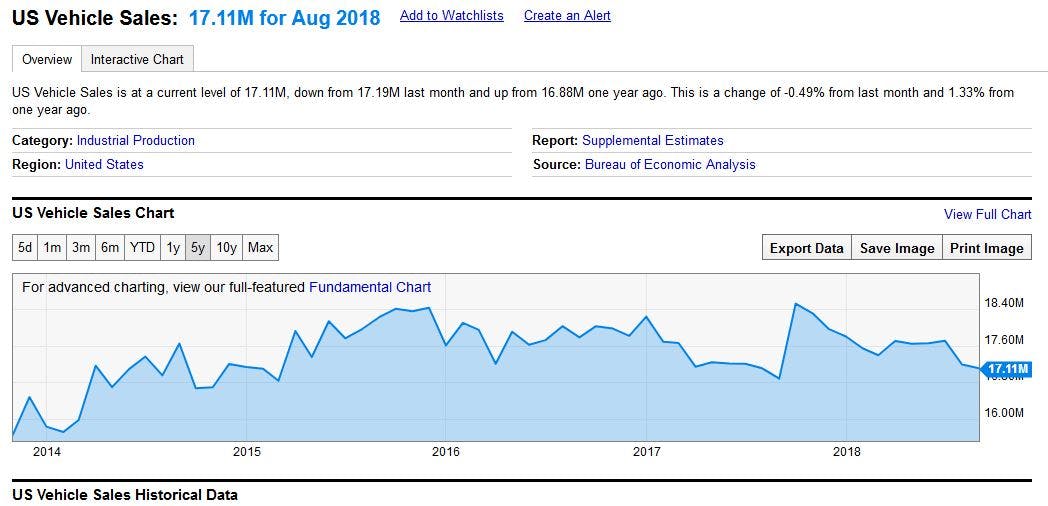Open the Fundamental Chart link
This screenshot has height=506, width=1048.
tap(370, 287)
